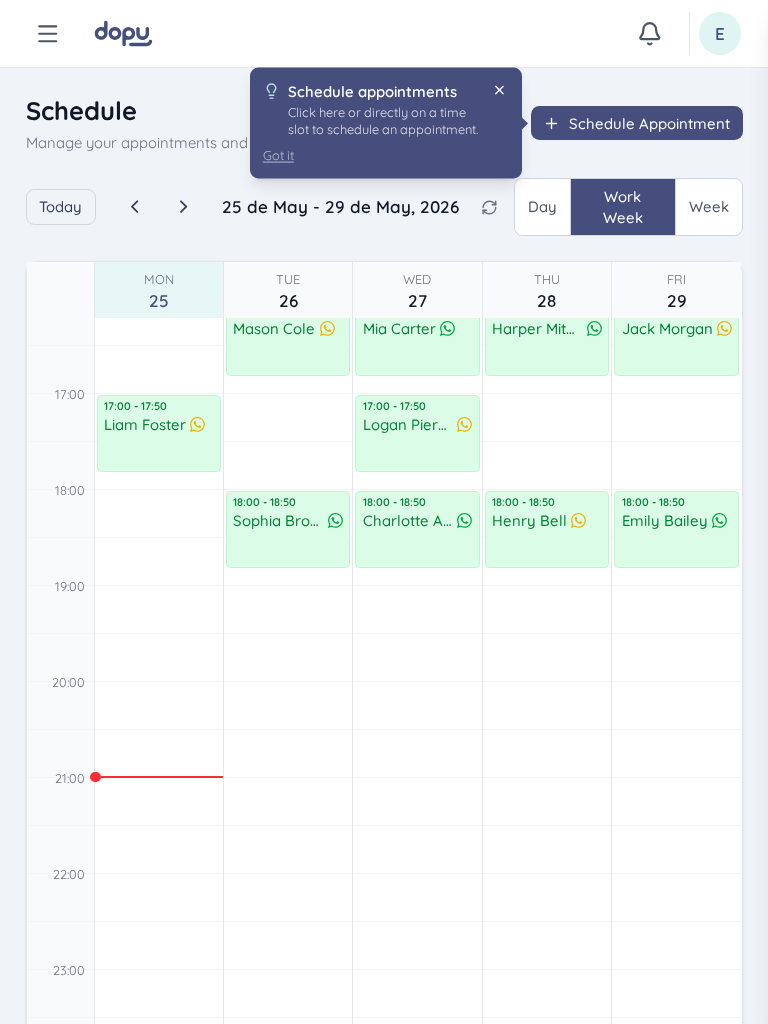
Task: Dismiss tooltip with Got it link
Action: point(278,155)
